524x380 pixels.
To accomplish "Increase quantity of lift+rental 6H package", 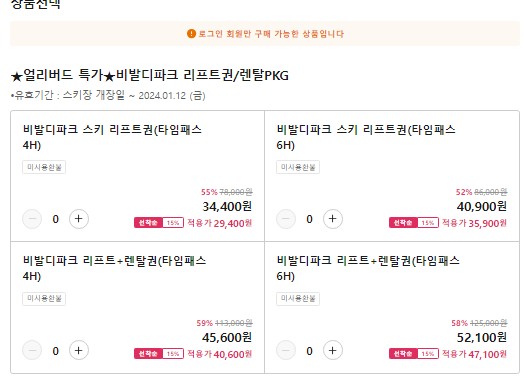I will tap(333, 350).
